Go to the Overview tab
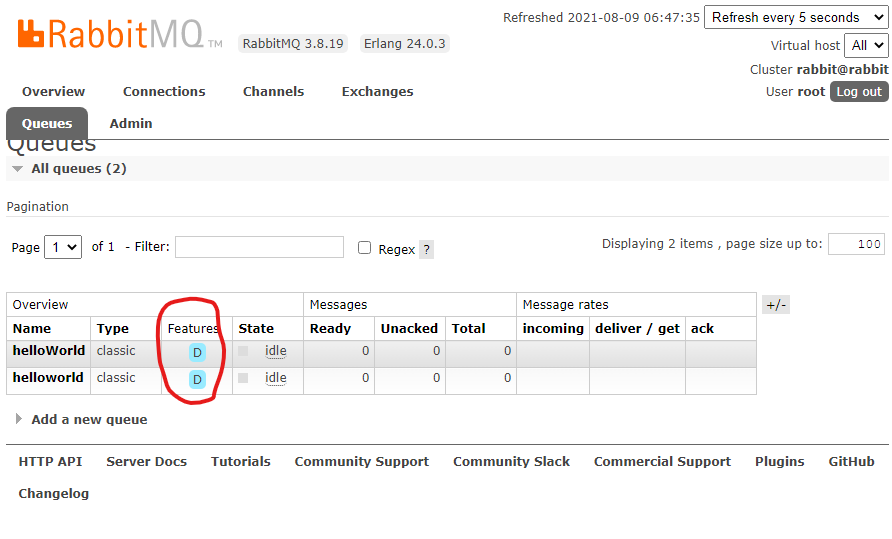The width and height of the screenshot is (892, 539). pyautogui.click(x=53, y=92)
